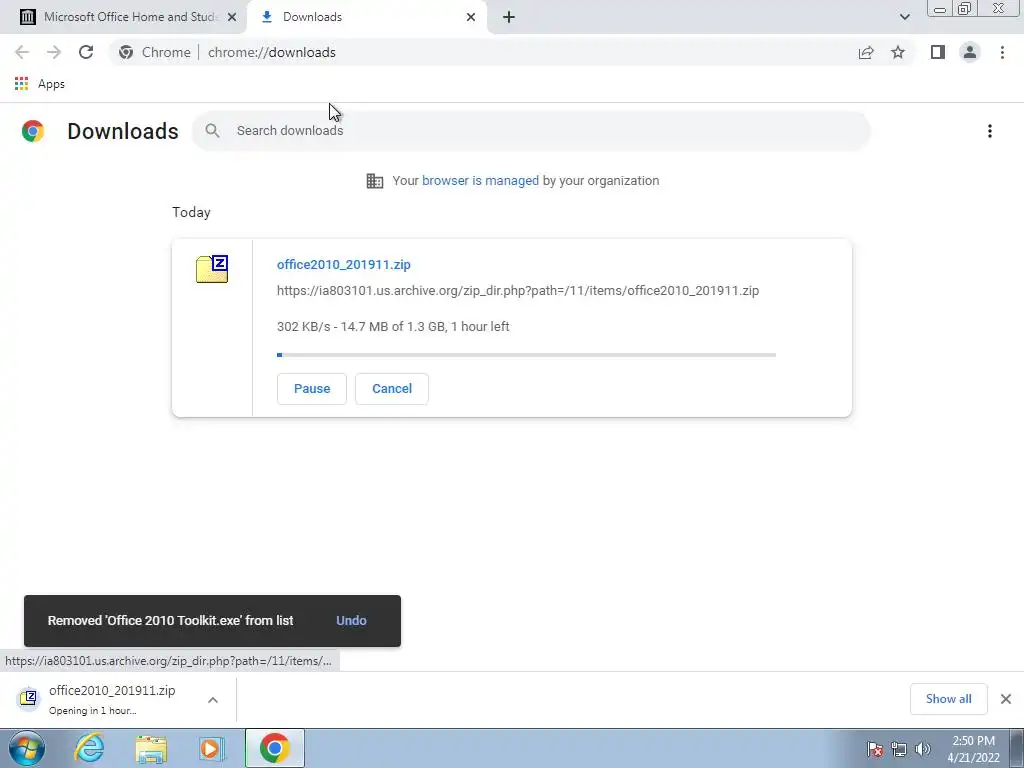Click the '302 KB/s - 14.7 MB of 1.3 GB' status text
1024x768 pixels.
pyautogui.click(x=393, y=327)
